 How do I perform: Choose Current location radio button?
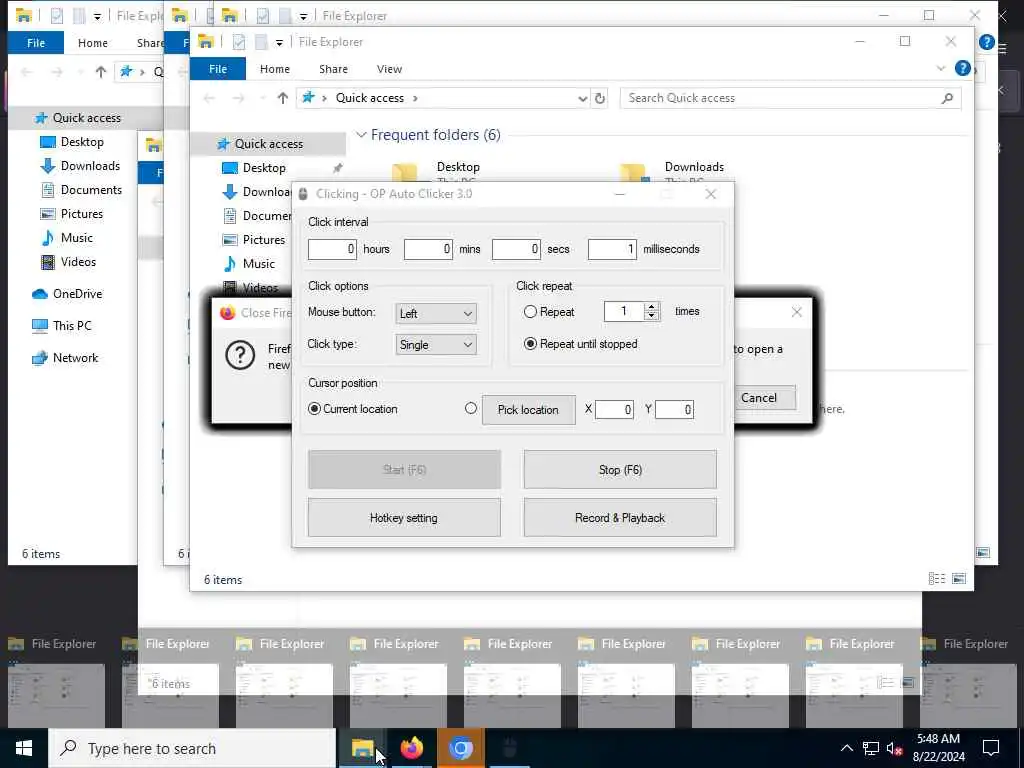[x=314, y=409]
